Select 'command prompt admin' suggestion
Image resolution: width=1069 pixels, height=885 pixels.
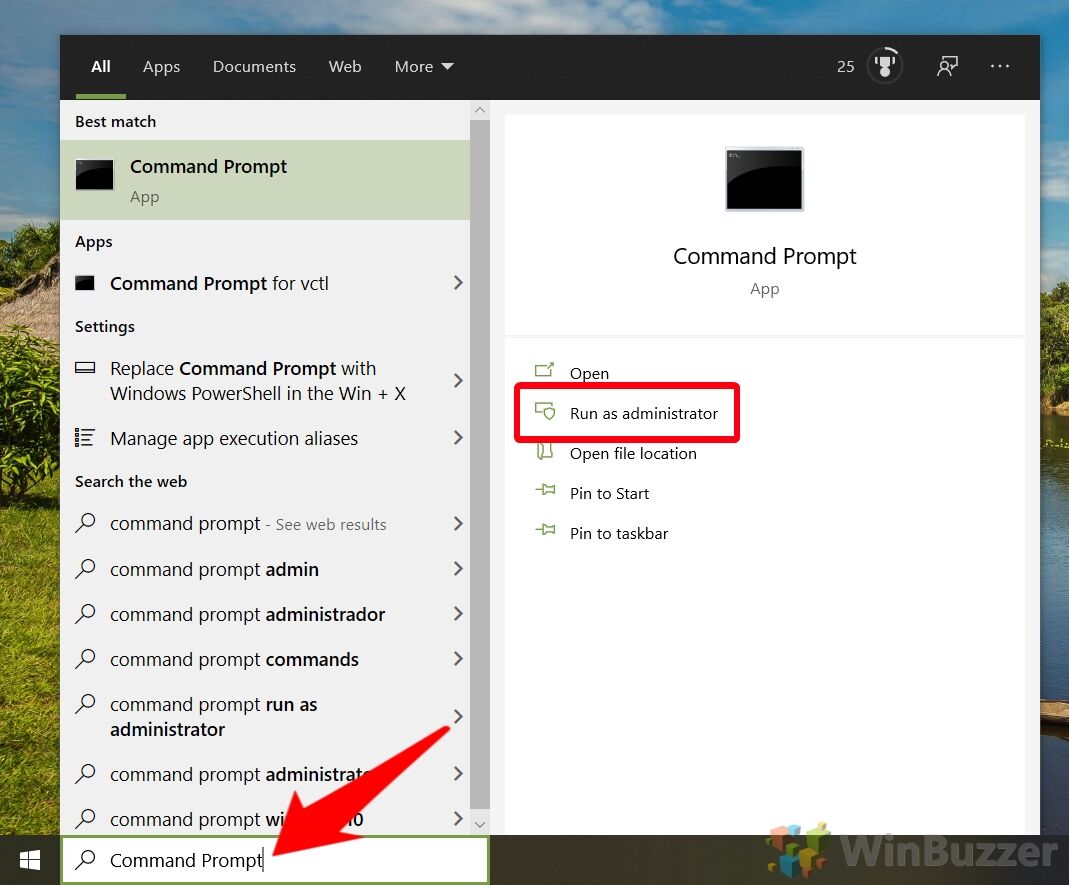265,569
